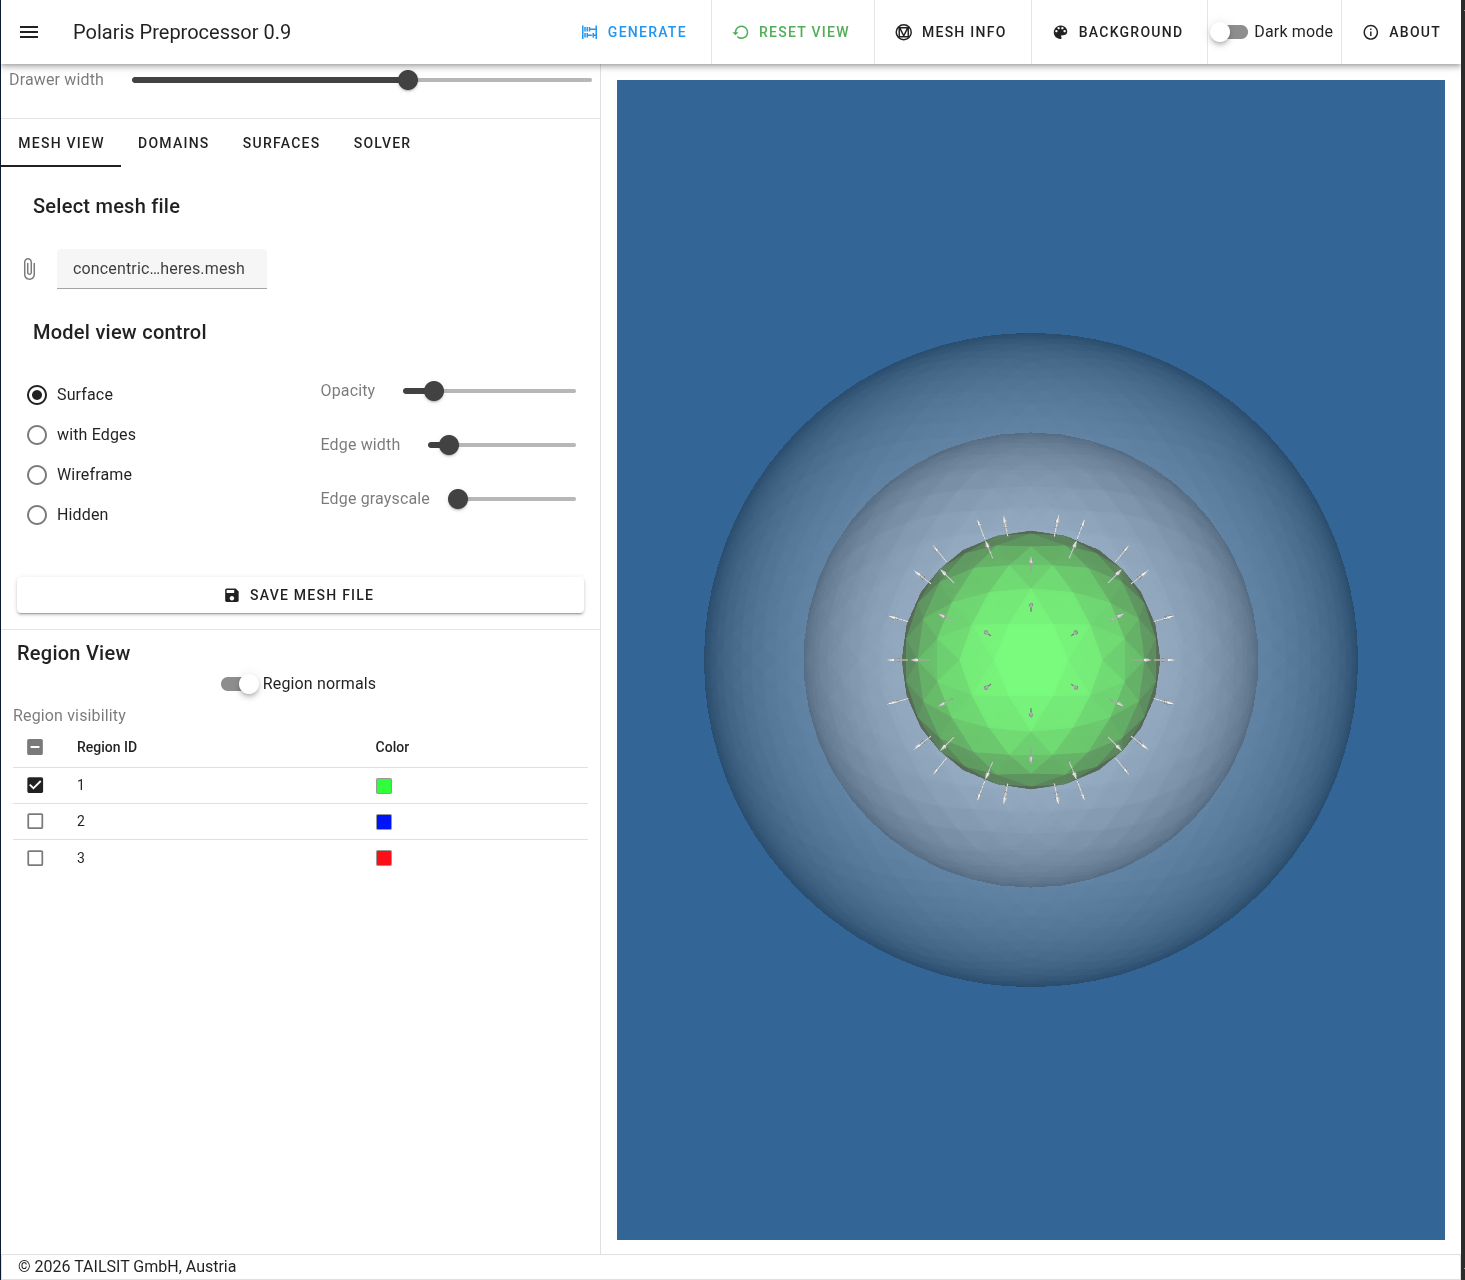The width and height of the screenshot is (1465, 1280).
Task: Click the red color swatch for Region 3
Action: pyautogui.click(x=384, y=858)
